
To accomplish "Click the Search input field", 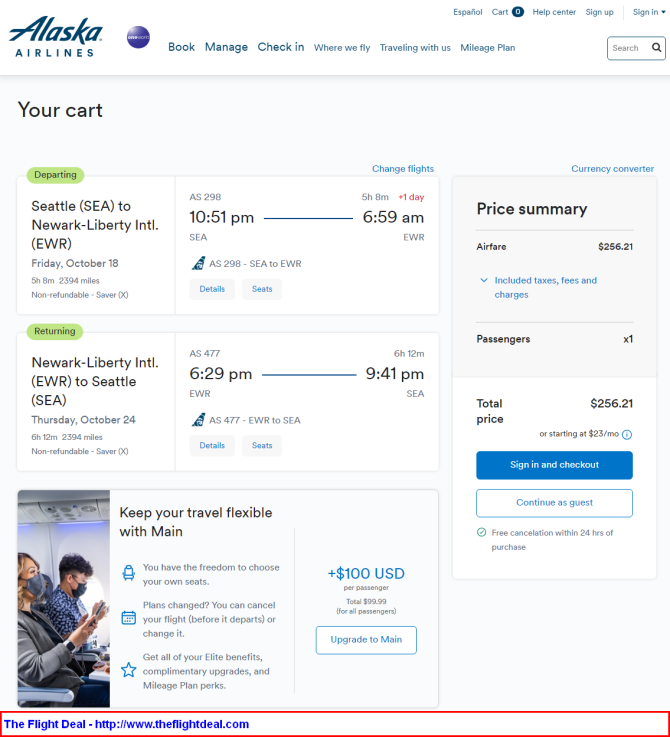I will [629, 48].
